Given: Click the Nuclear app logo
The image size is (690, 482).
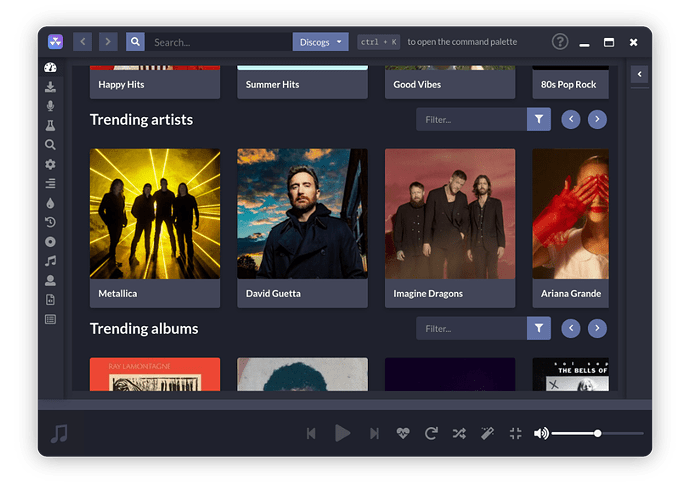Looking at the screenshot, I should 55,42.
